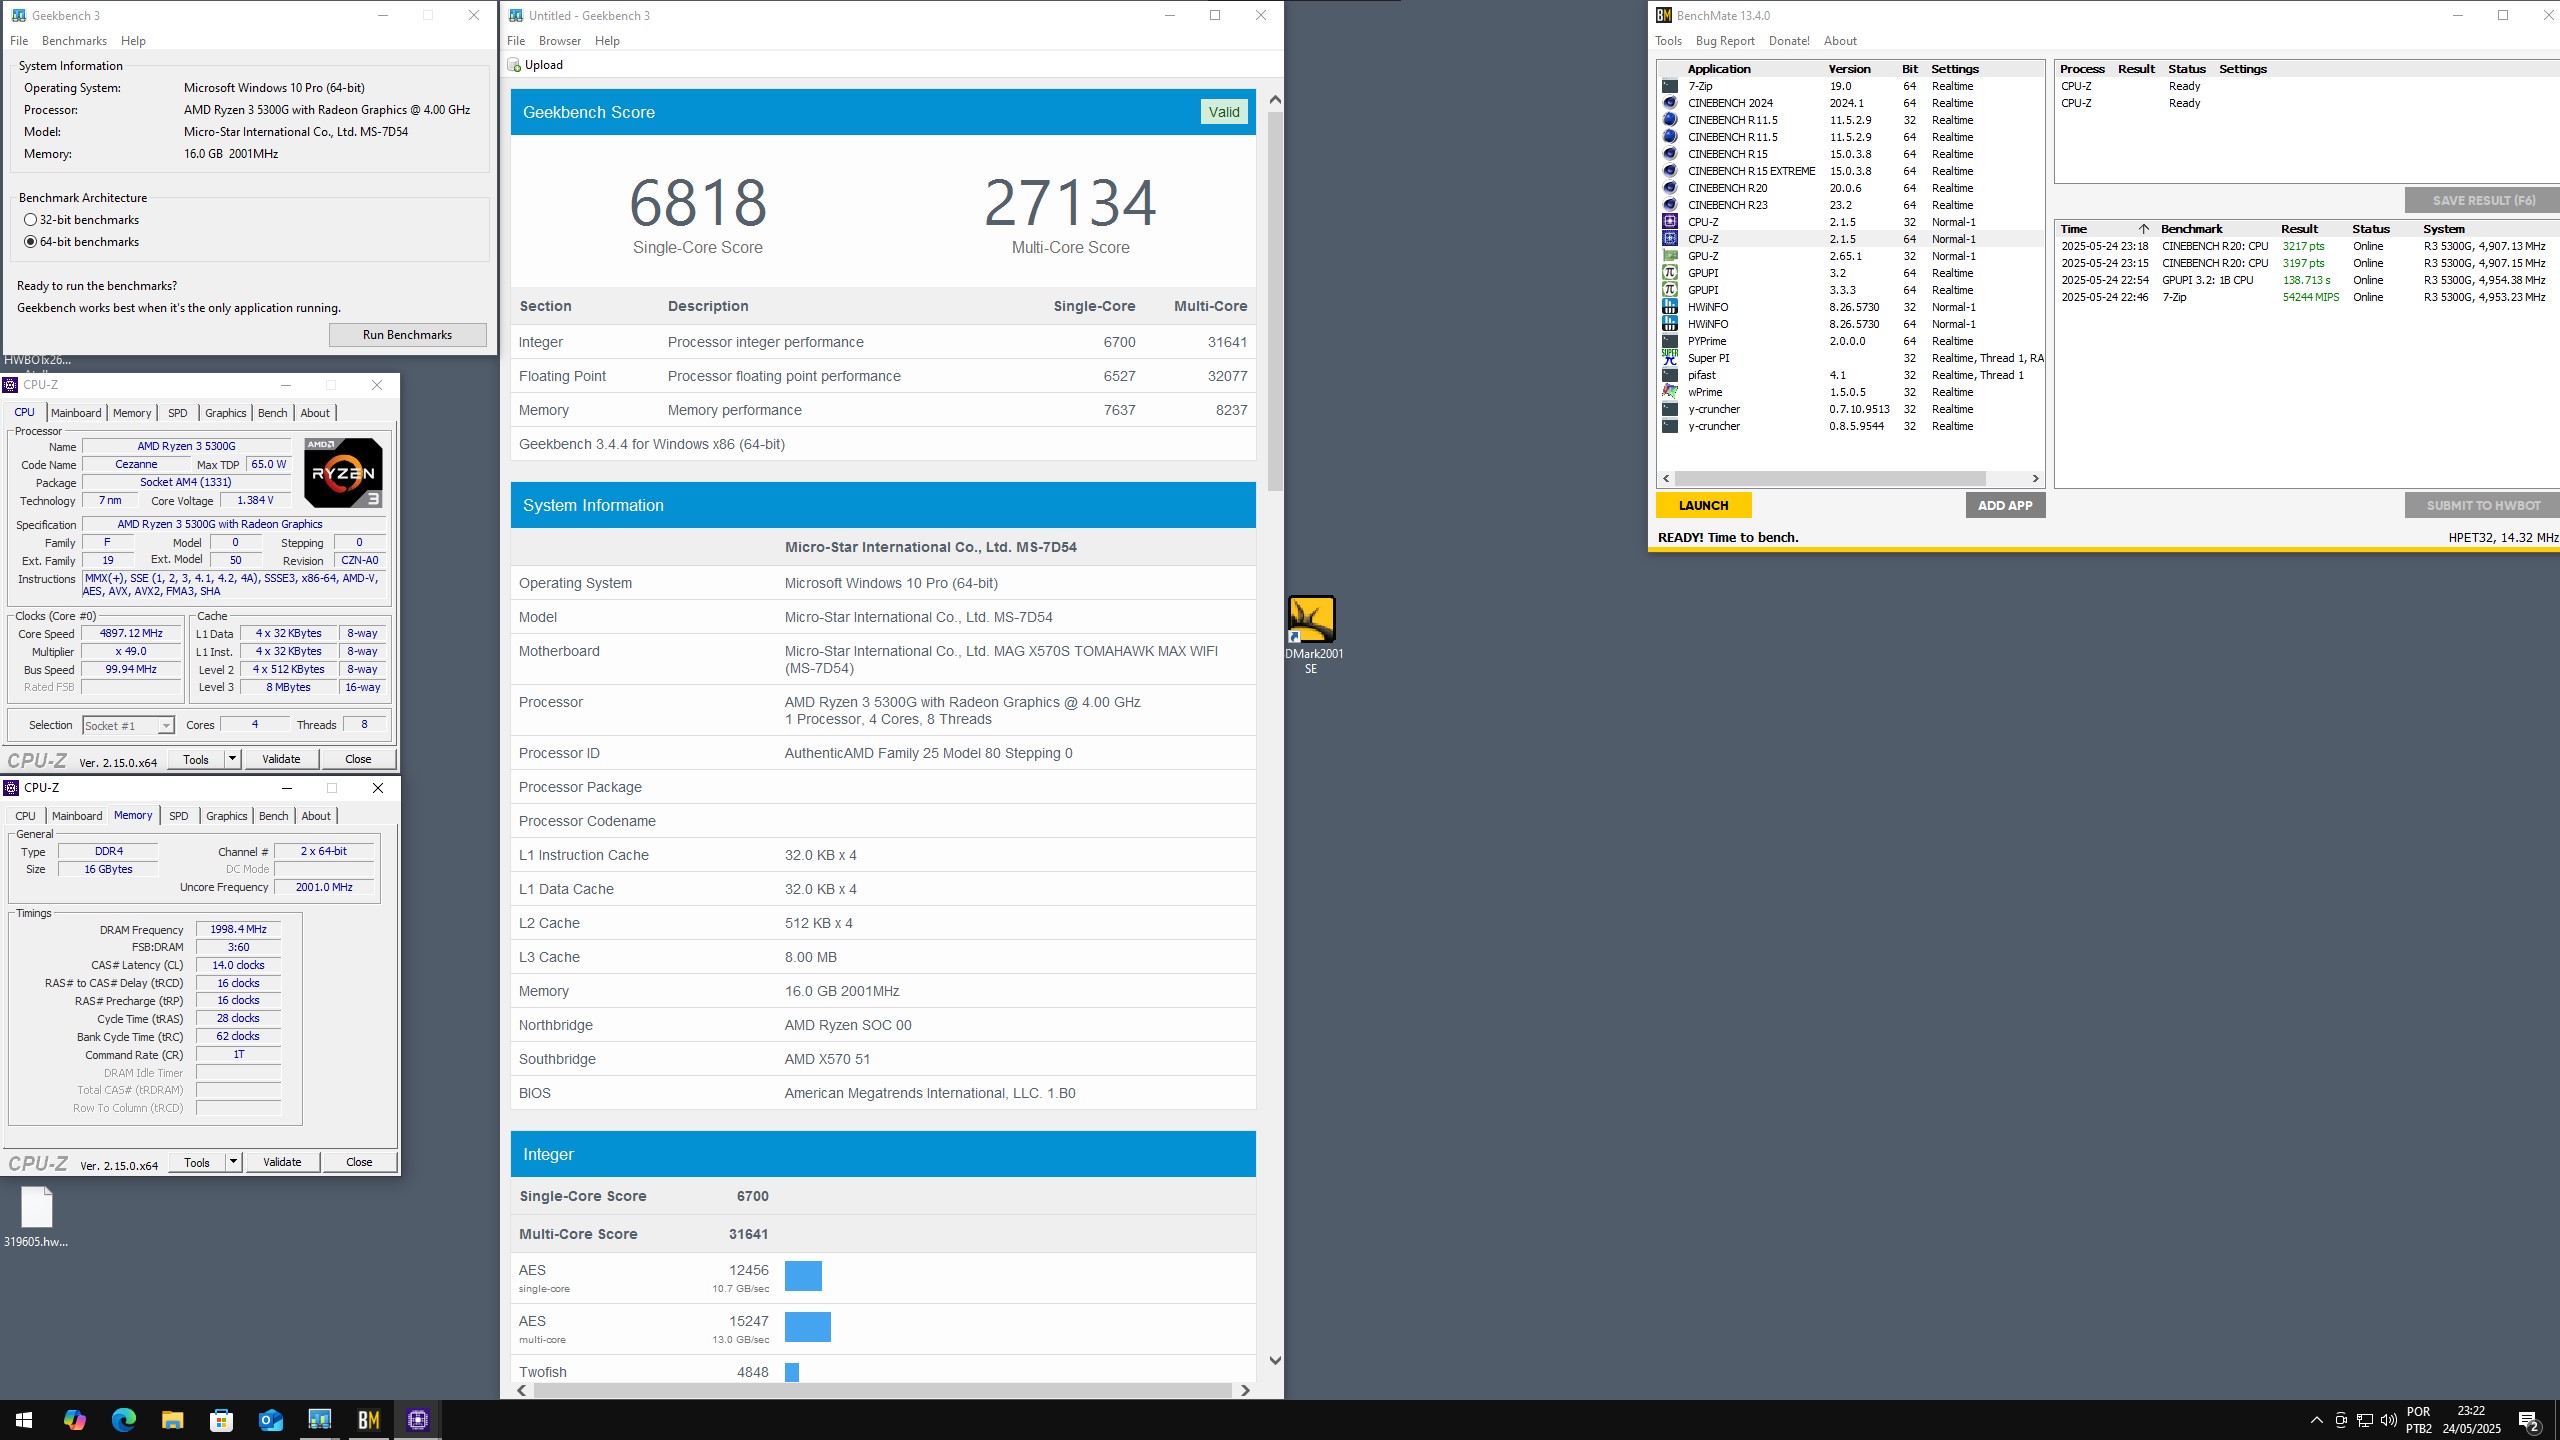Switch to CPU-Z in the taskbar
The image size is (2560, 1440).
[x=418, y=1420]
